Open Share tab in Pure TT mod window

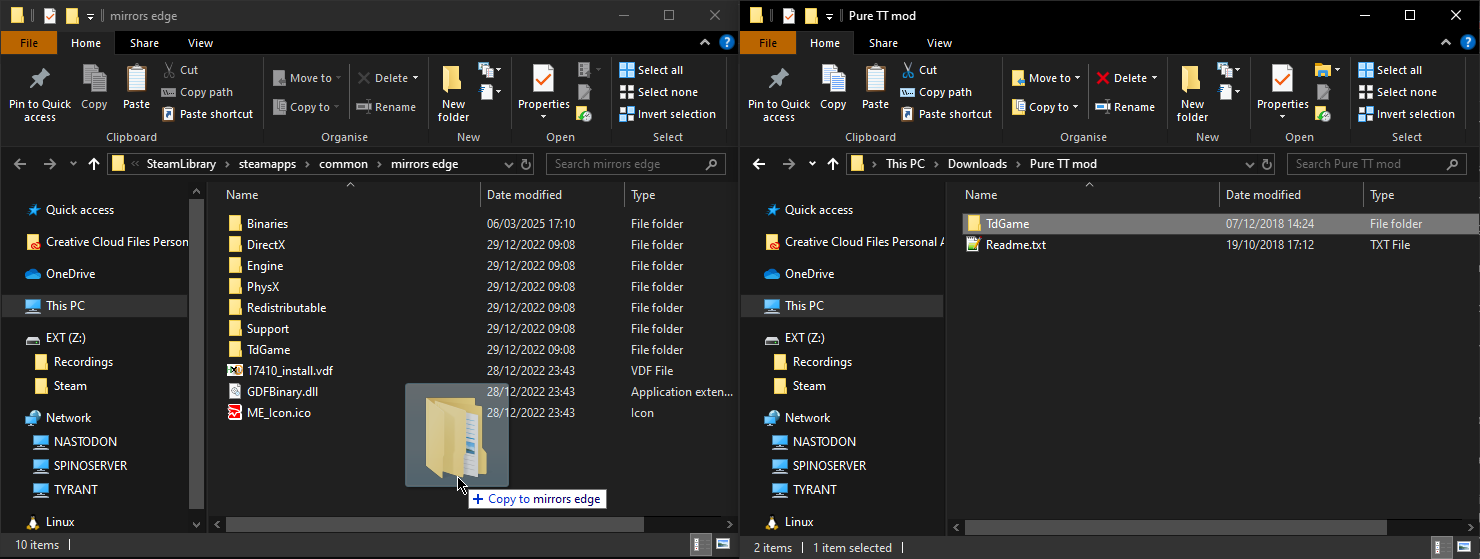pos(883,43)
